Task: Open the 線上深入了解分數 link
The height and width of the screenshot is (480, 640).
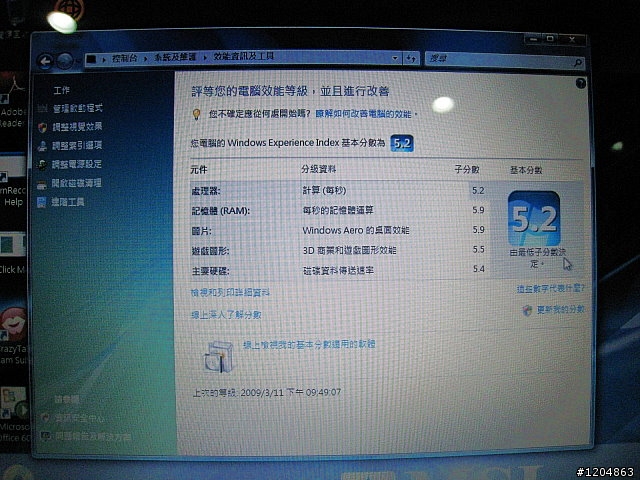Action: click(x=226, y=315)
